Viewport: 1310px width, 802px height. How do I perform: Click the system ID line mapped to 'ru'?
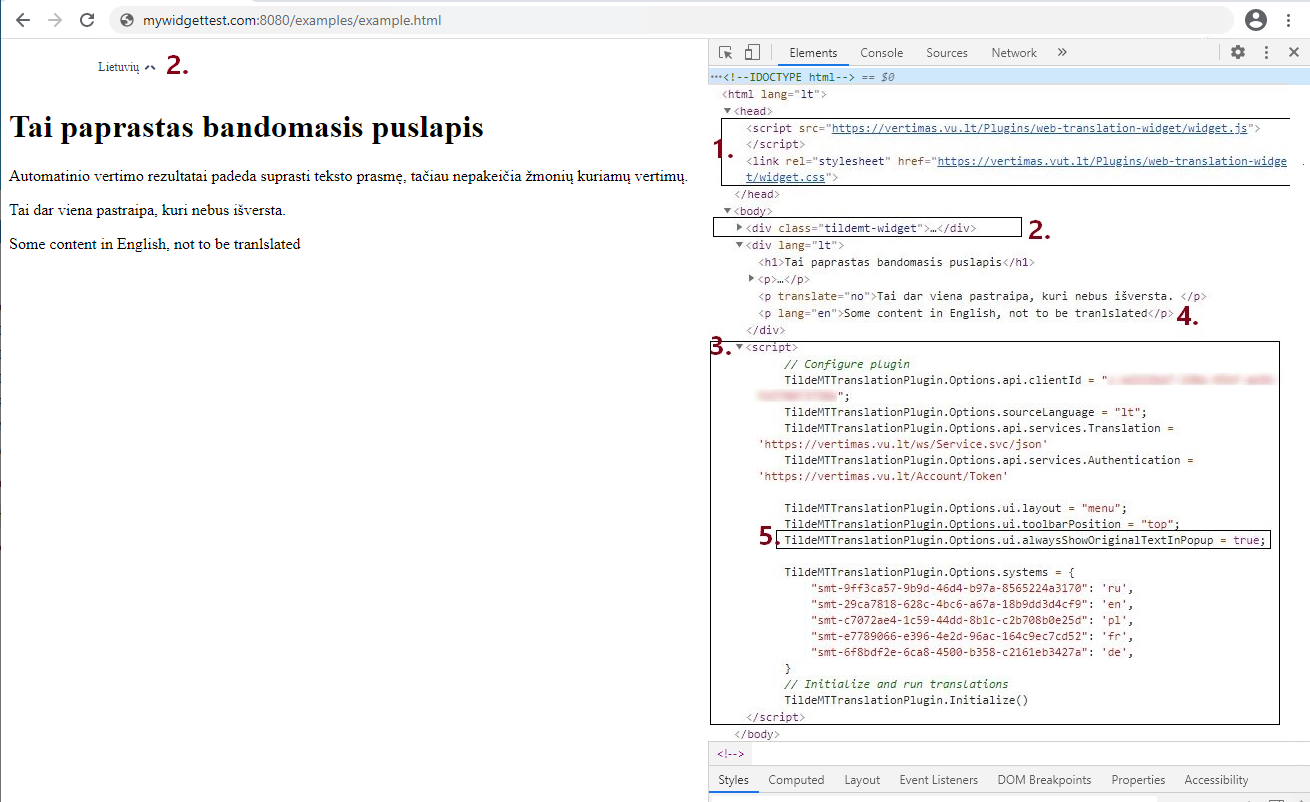[973, 588]
